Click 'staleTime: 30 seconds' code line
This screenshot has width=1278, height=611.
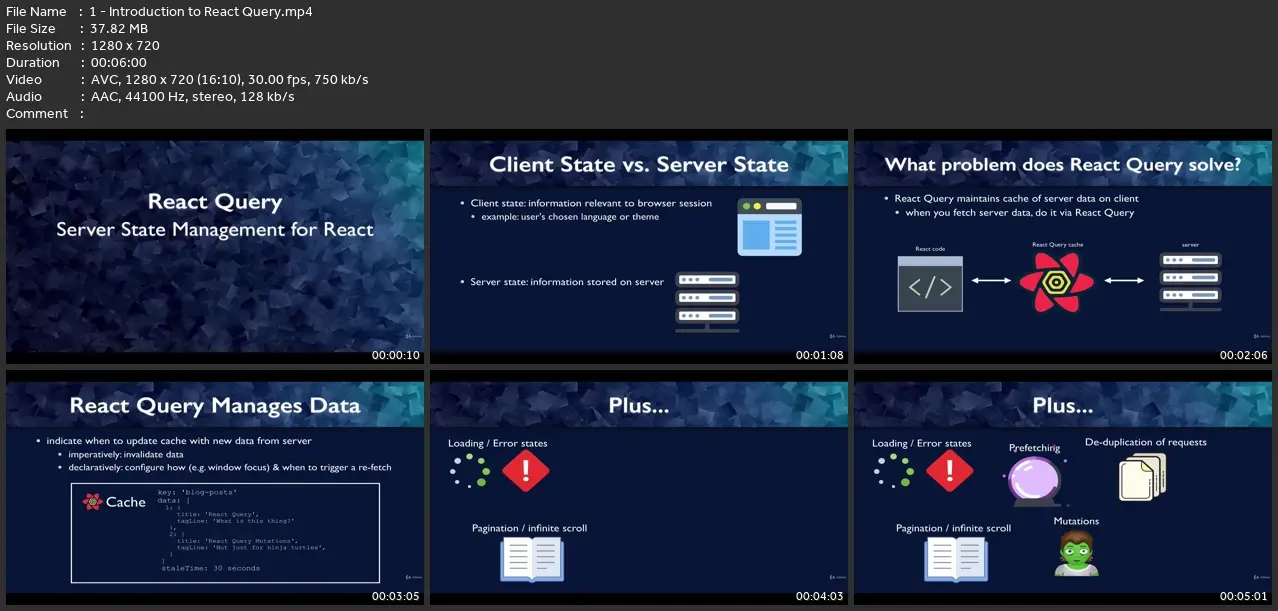click(211, 568)
